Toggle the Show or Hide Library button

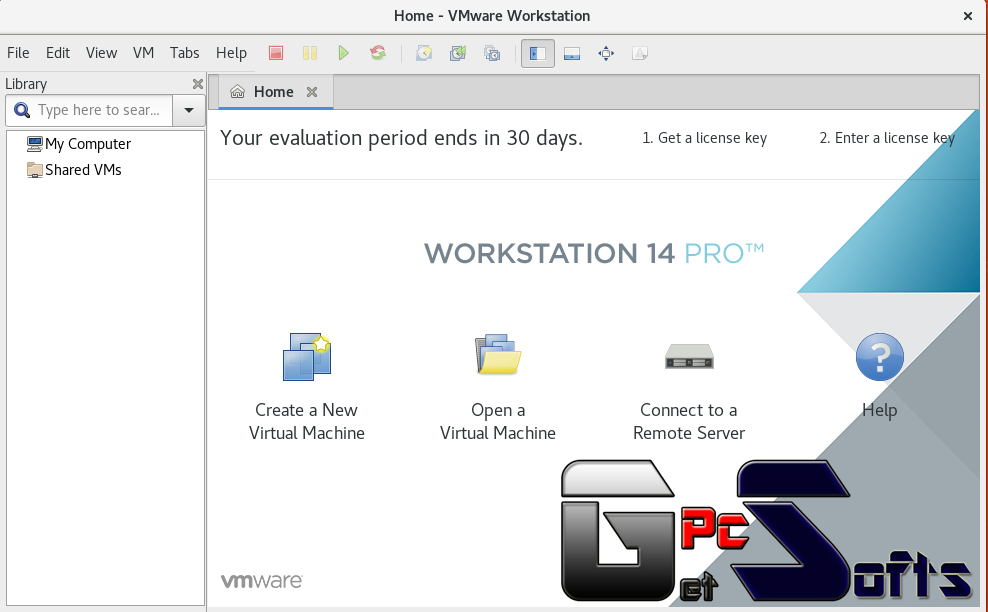(537, 53)
